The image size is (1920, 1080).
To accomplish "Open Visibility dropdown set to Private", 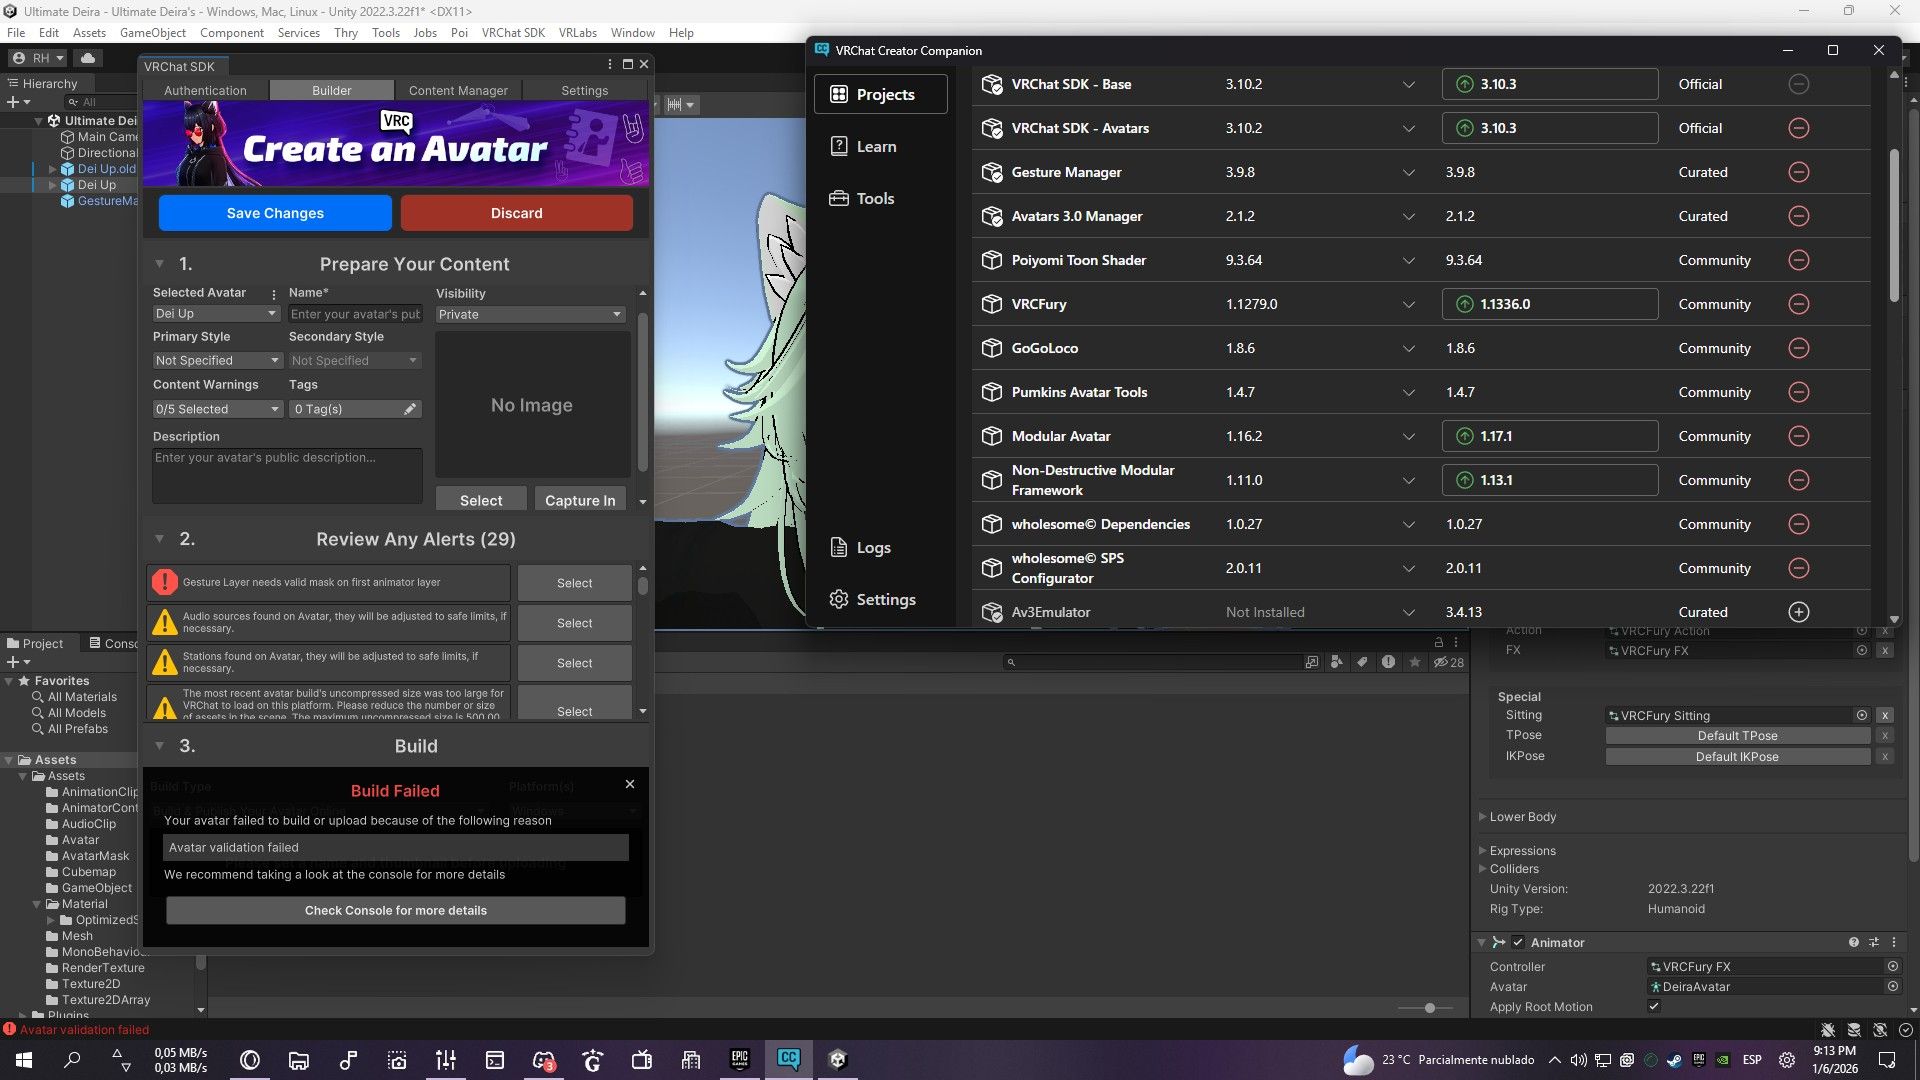I will click(x=530, y=315).
